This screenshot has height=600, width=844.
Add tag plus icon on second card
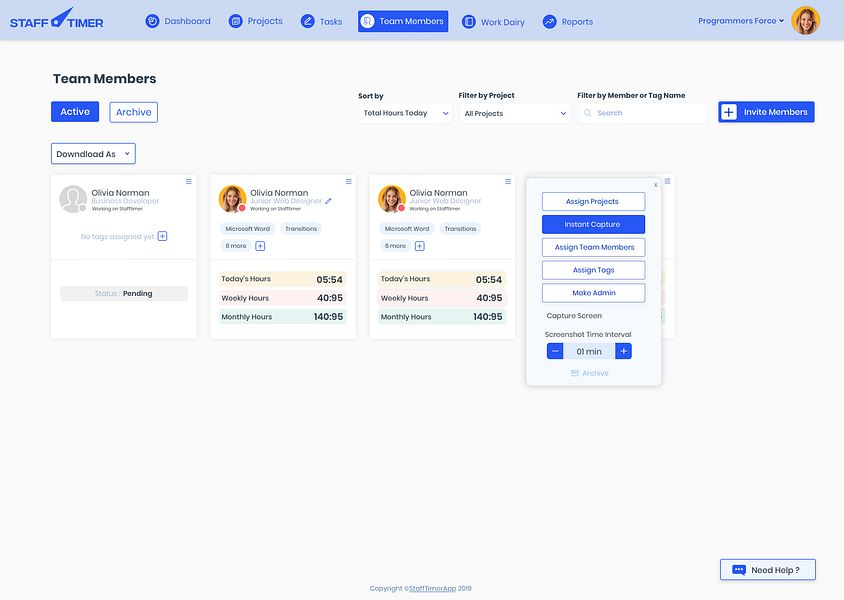pos(260,246)
